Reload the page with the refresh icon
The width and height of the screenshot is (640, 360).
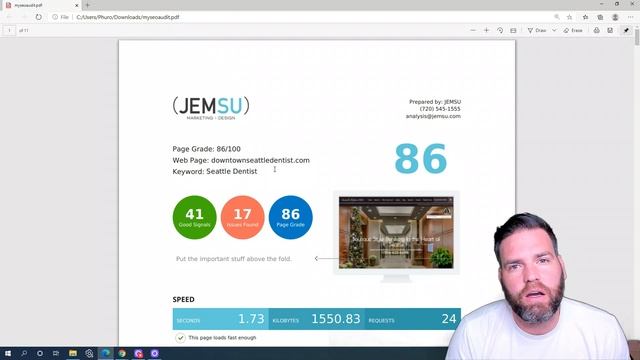pos(38,17)
